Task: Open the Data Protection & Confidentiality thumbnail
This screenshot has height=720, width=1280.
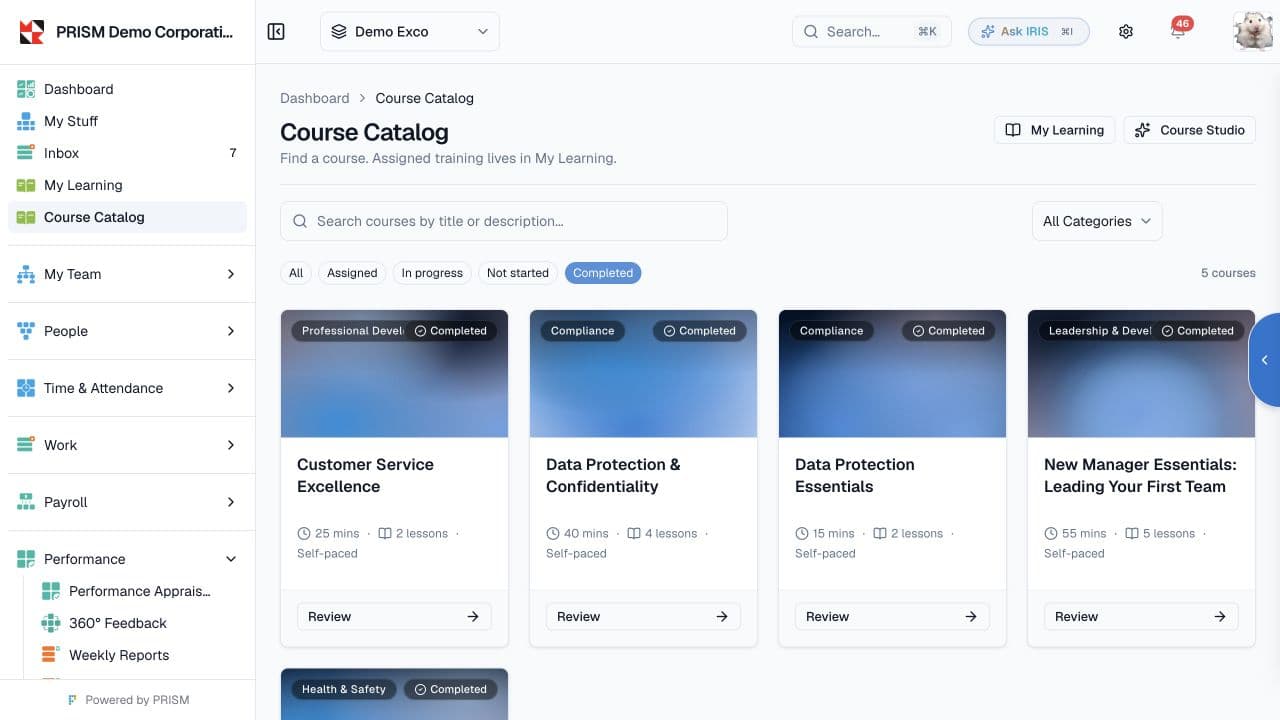Action: coord(643,374)
